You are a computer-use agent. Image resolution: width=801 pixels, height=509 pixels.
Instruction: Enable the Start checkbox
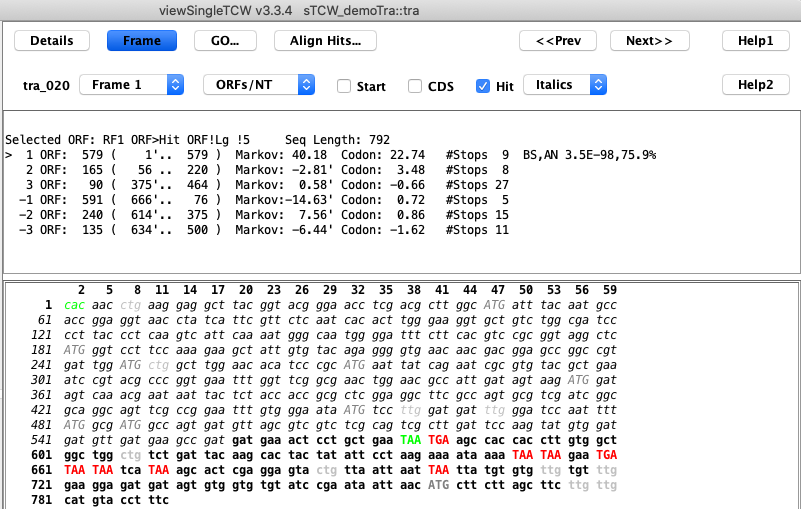pyautogui.click(x=344, y=87)
